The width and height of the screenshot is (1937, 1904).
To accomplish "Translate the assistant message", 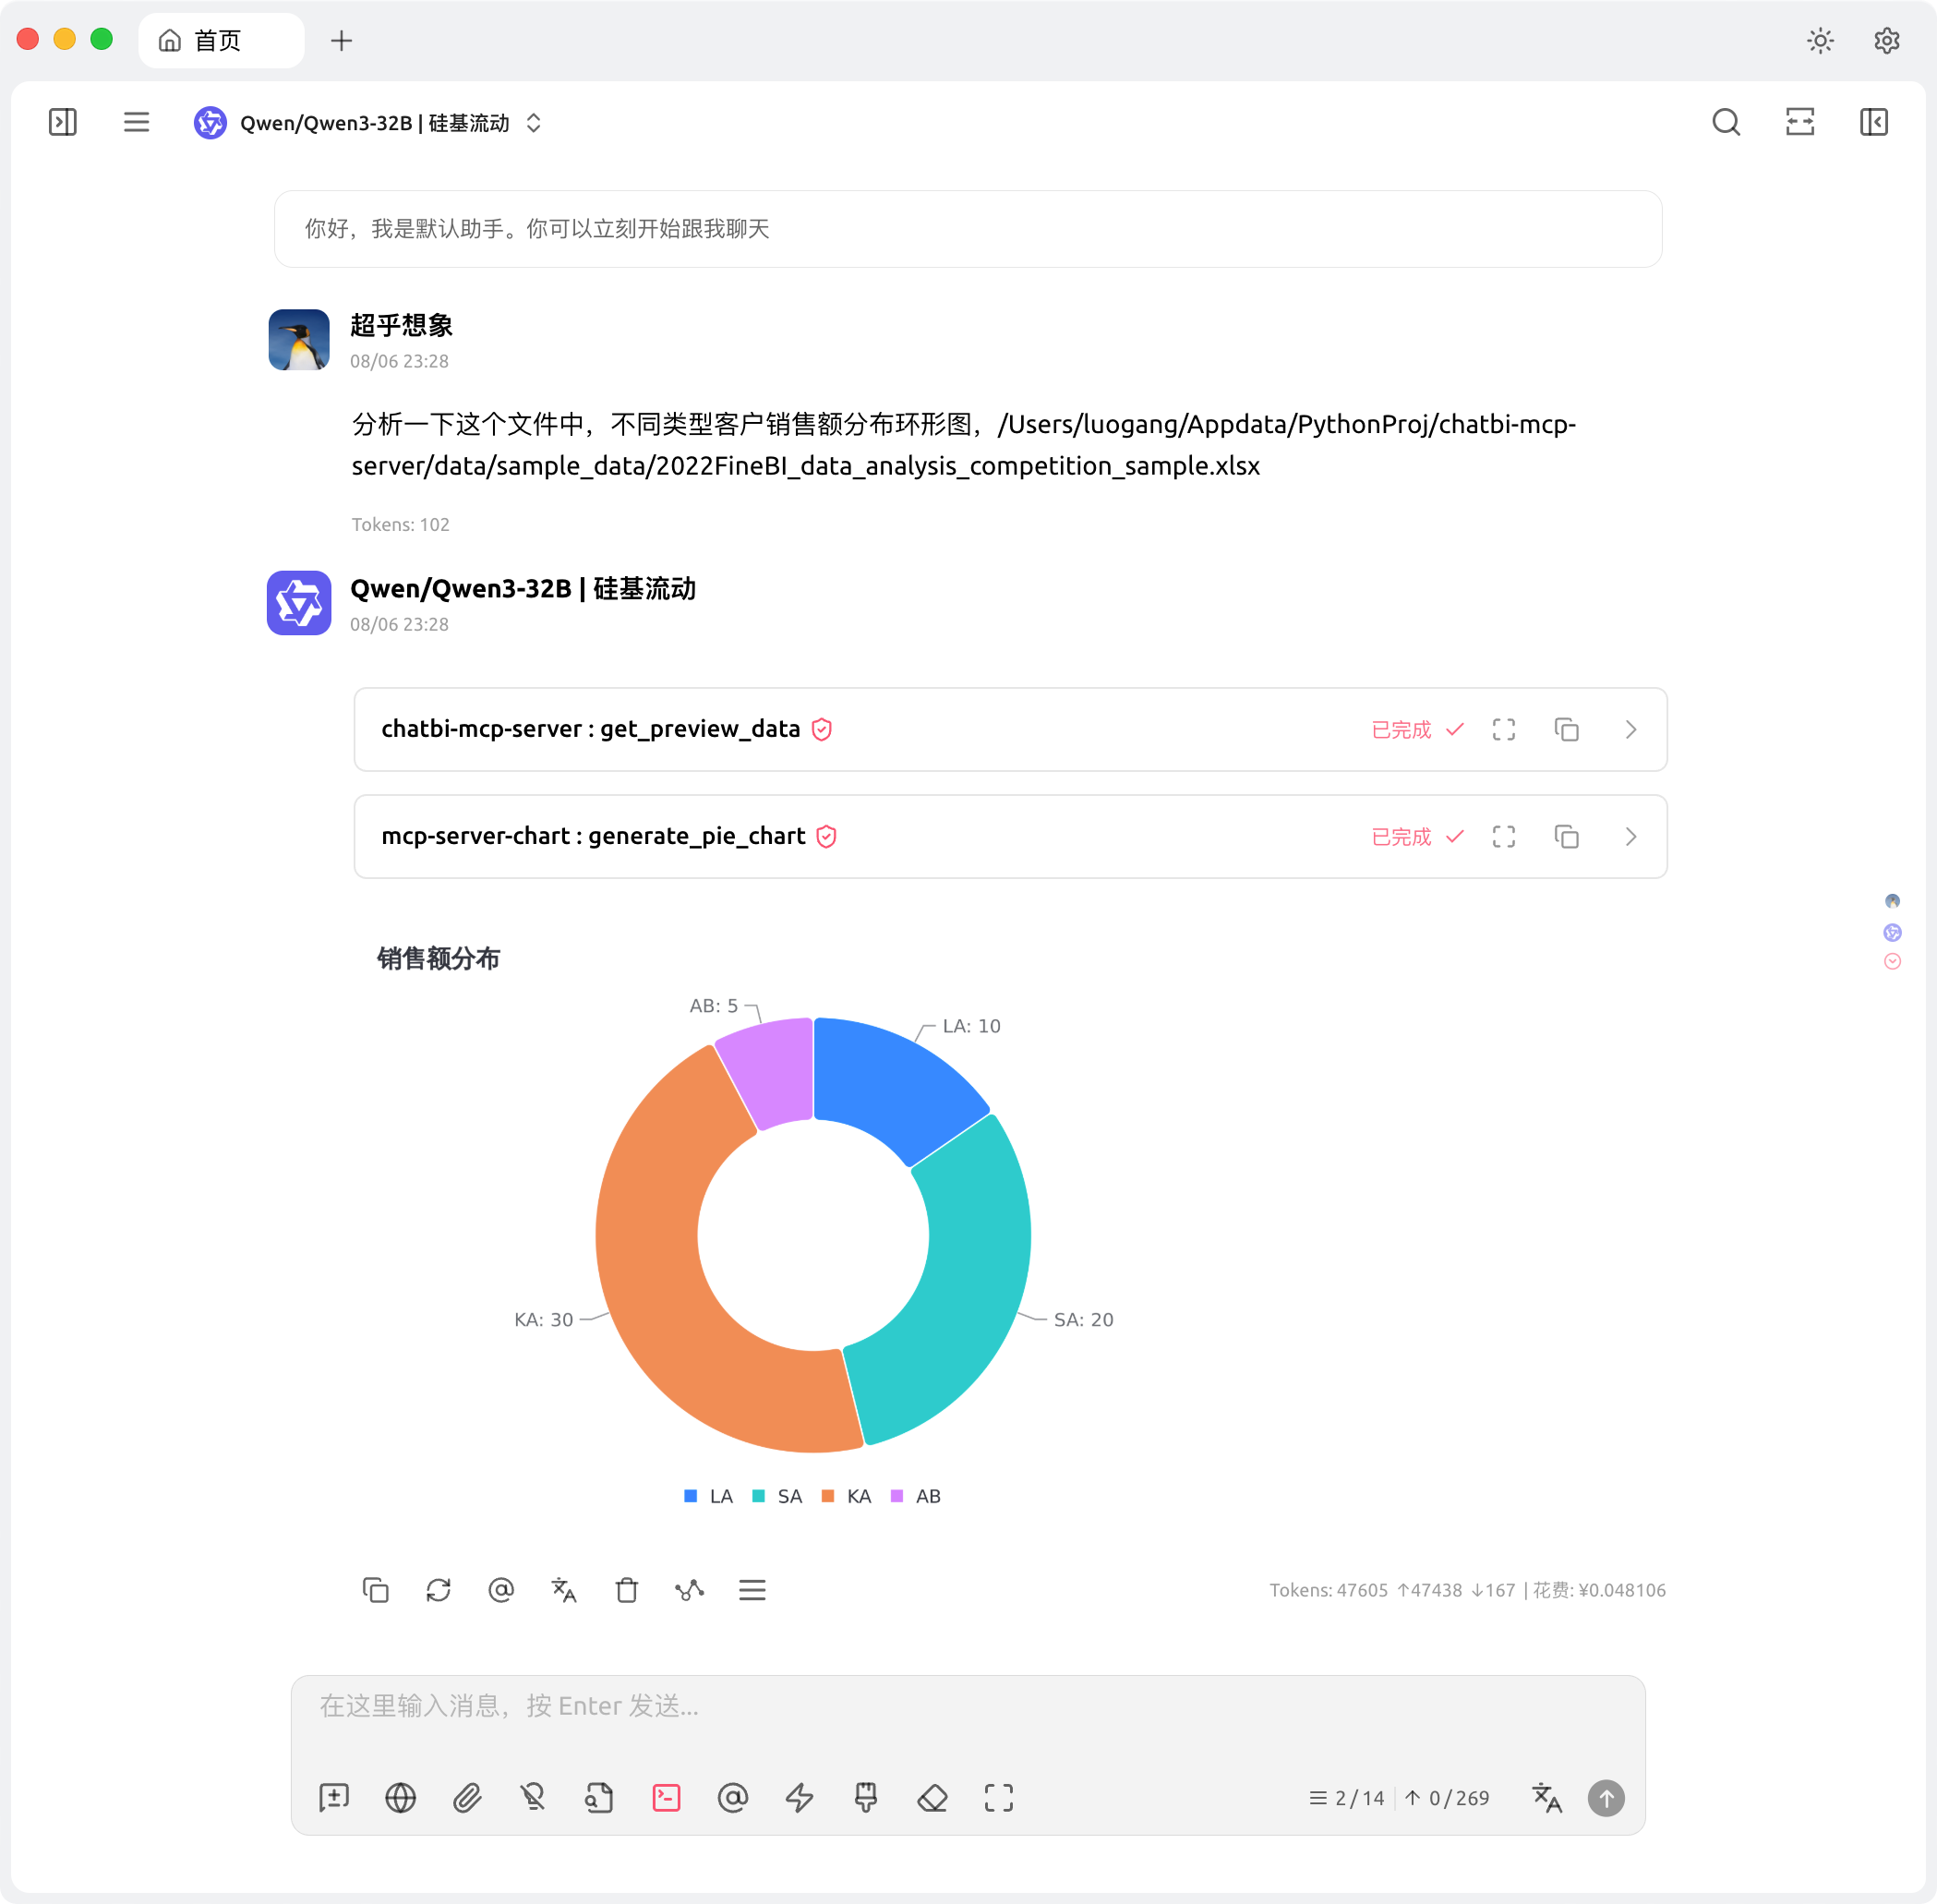I will 563,1590.
